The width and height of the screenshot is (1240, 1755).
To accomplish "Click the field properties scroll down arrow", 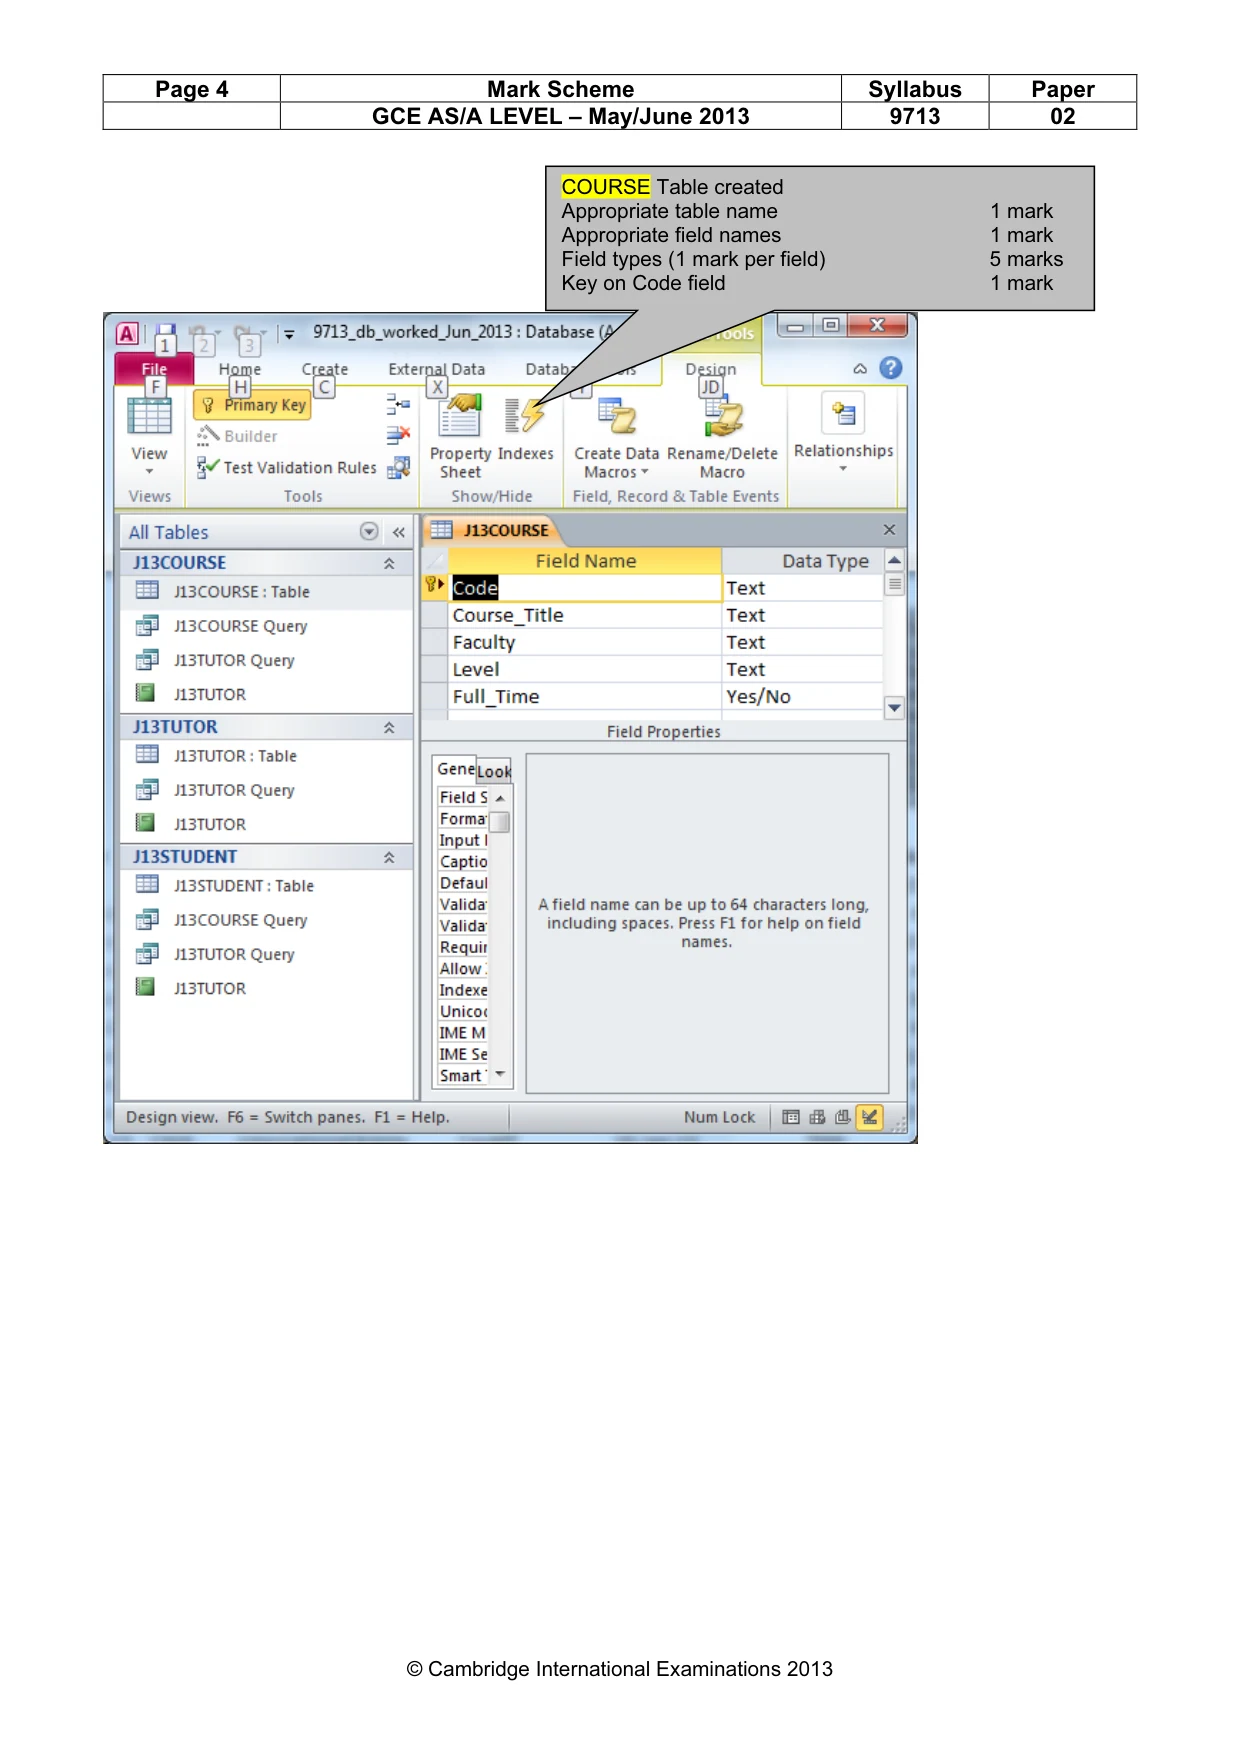I will coord(500,1075).
